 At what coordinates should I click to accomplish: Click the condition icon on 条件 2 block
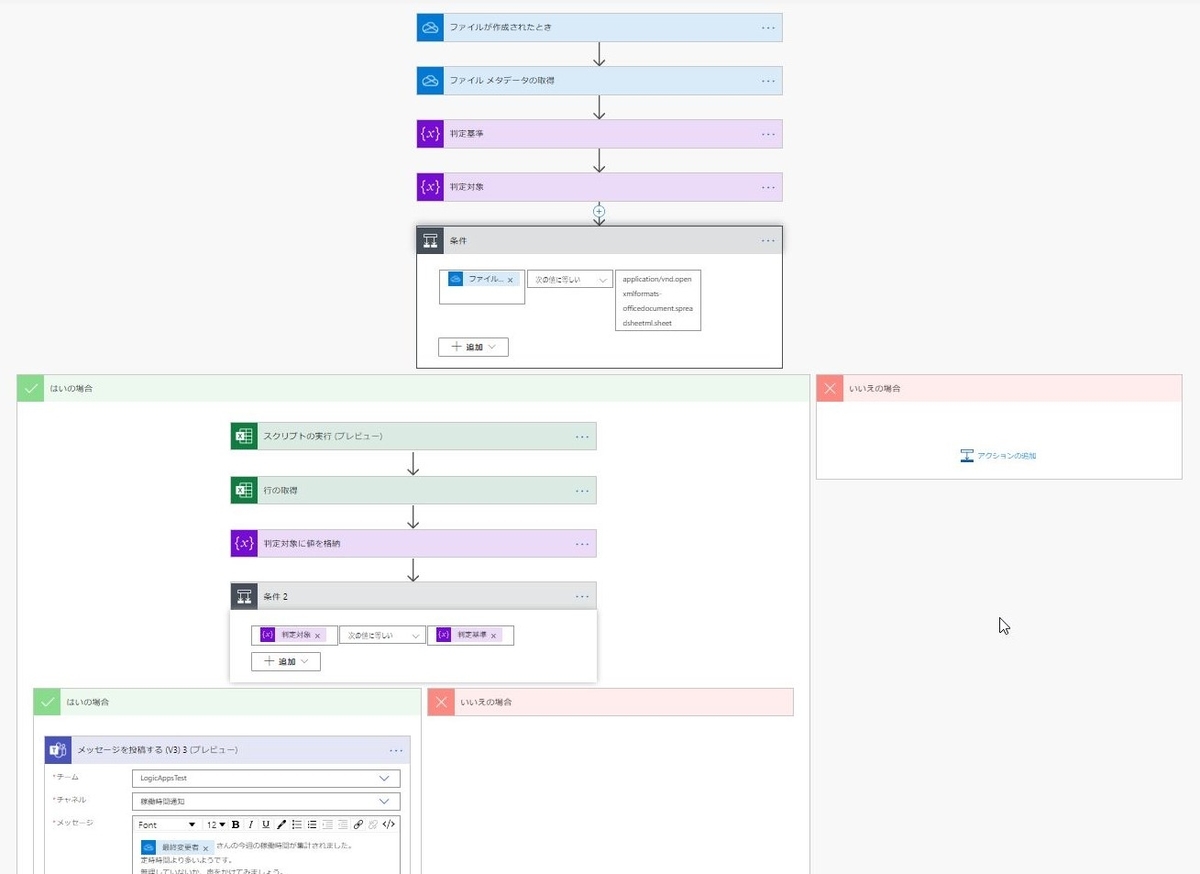pos(244,596)
